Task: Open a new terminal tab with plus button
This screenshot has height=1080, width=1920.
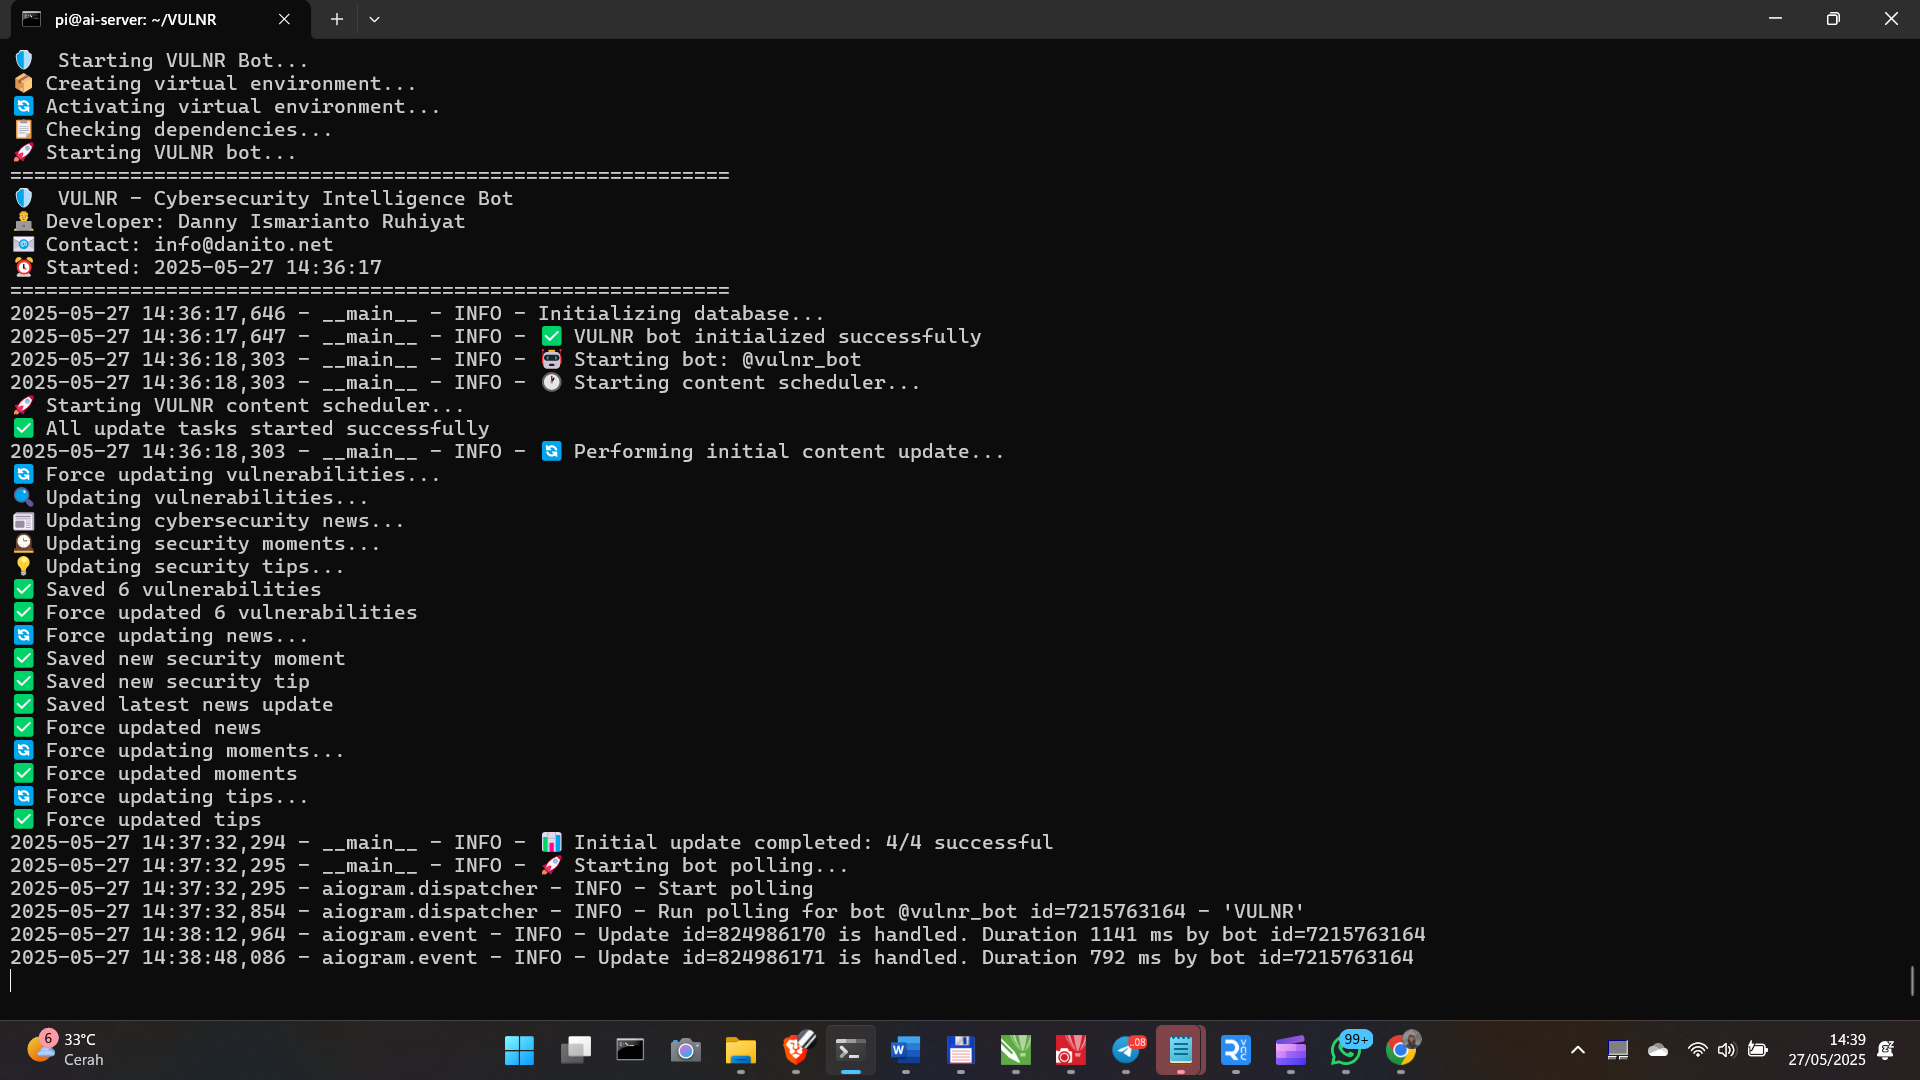Action: click(337, 19)
